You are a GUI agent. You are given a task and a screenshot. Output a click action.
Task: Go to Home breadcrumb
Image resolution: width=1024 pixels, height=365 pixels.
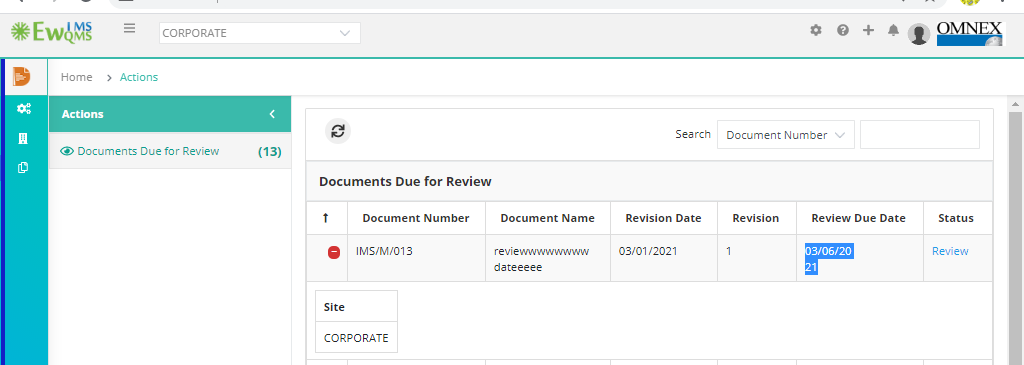pos(76,77)
